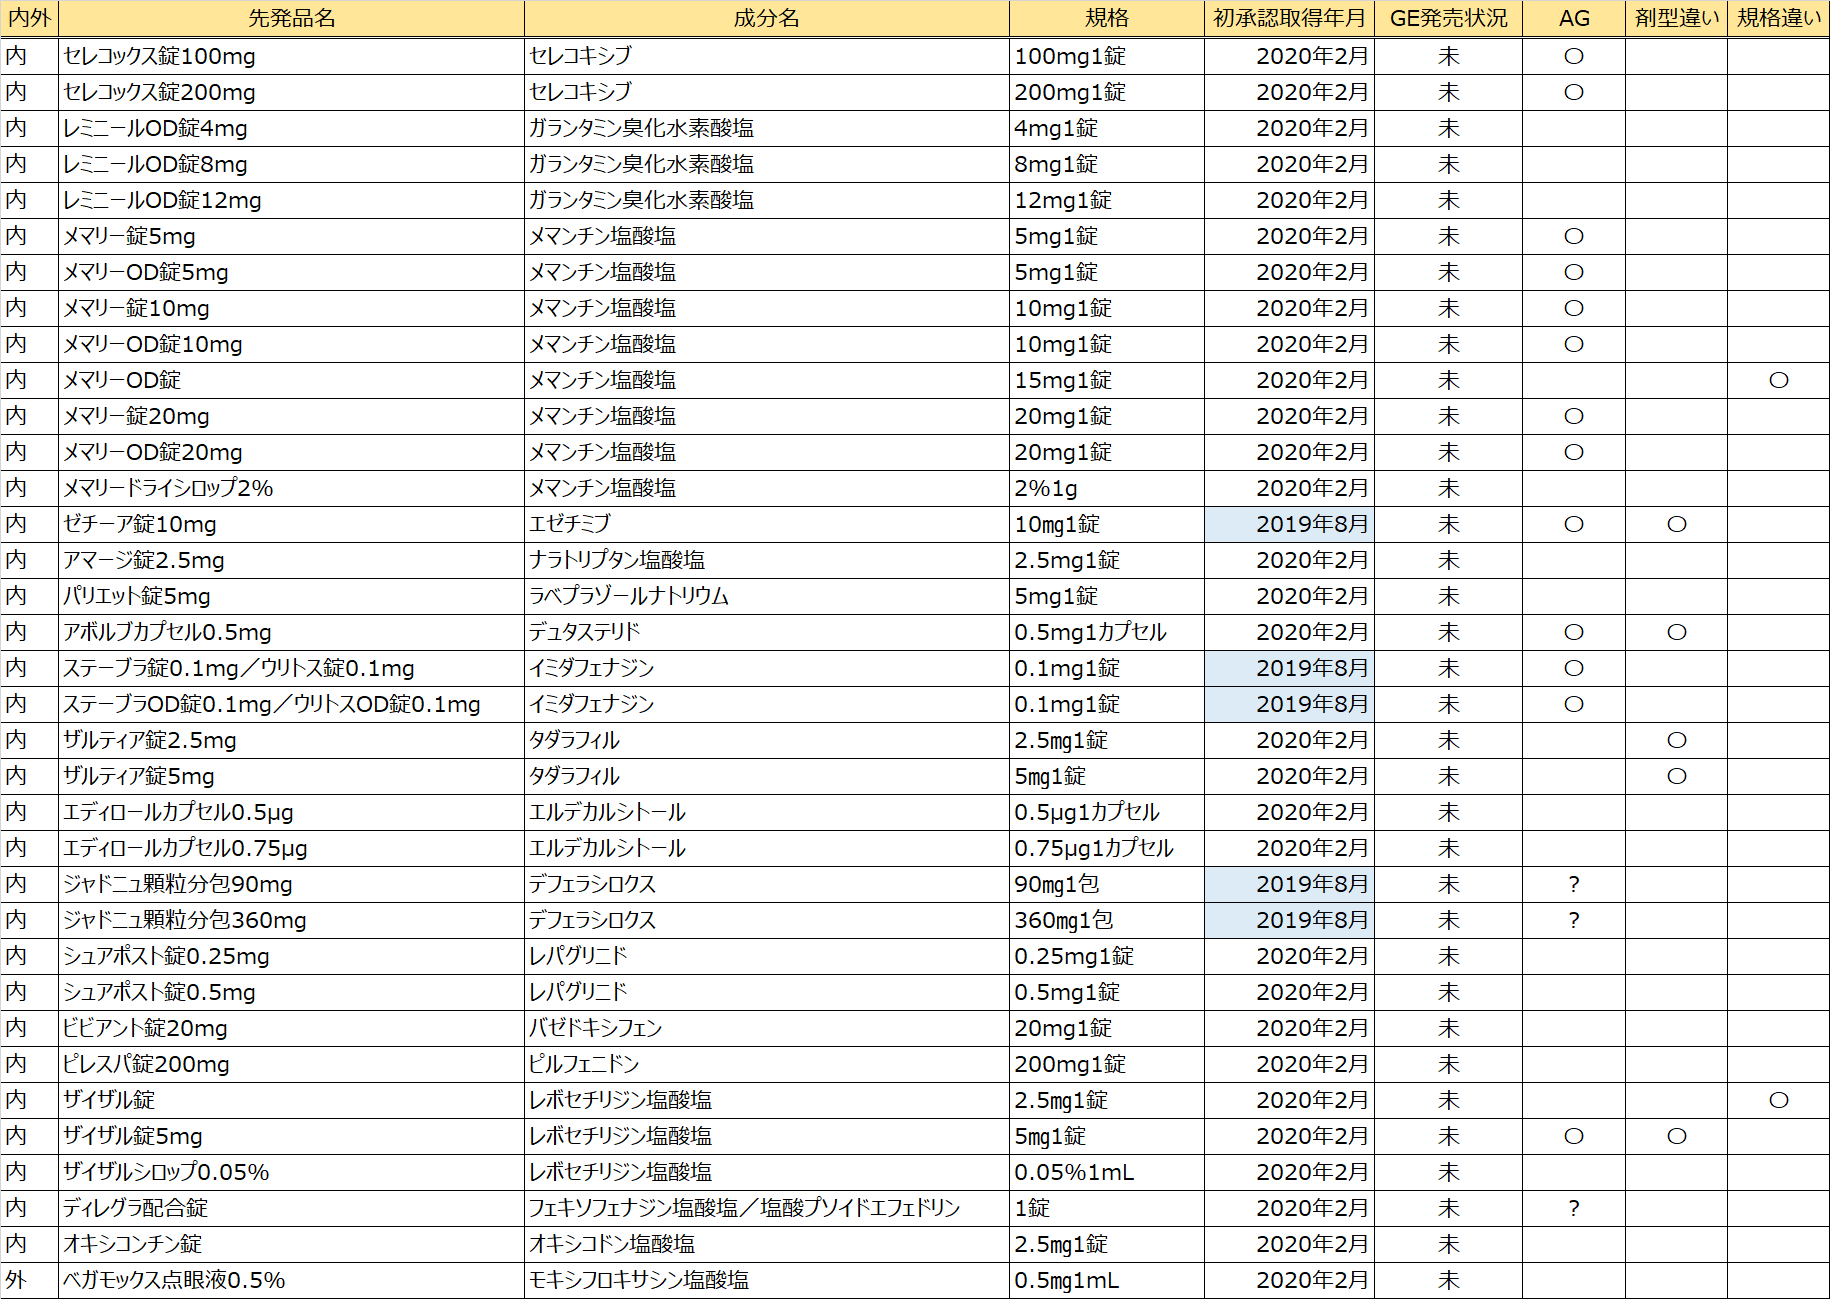Select the GE発売状況 header cell
The width and height of the screenshot is (1830, 1299).
point(1448,19)
